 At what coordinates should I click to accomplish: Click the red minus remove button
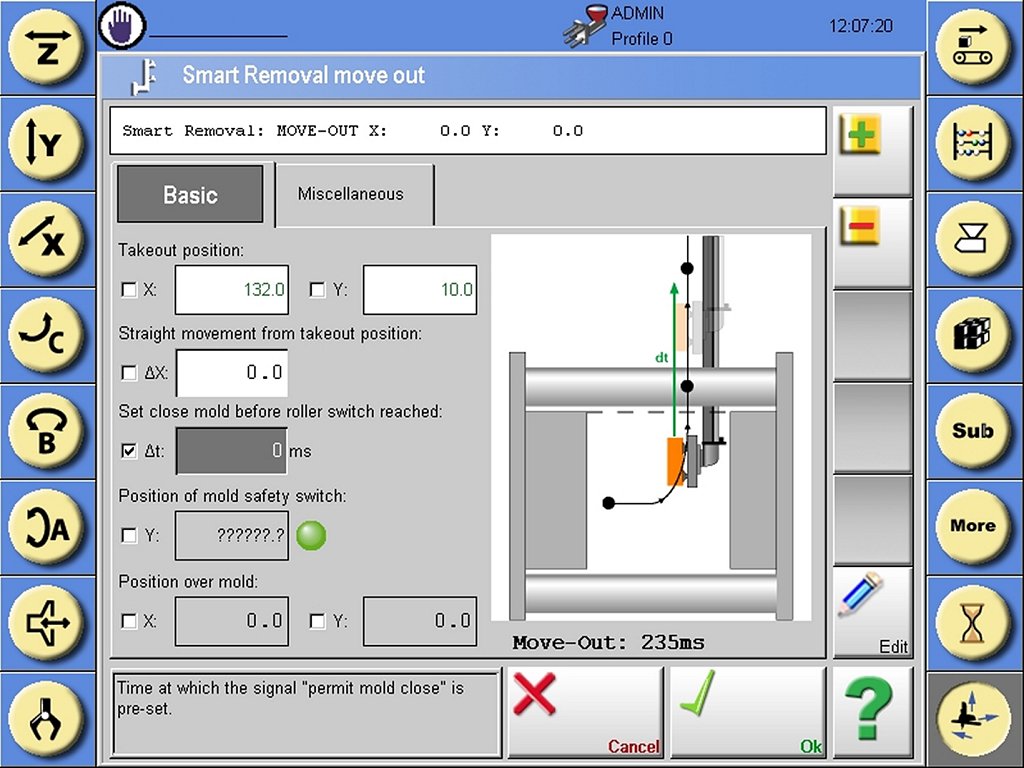click(x=859, y=230)
